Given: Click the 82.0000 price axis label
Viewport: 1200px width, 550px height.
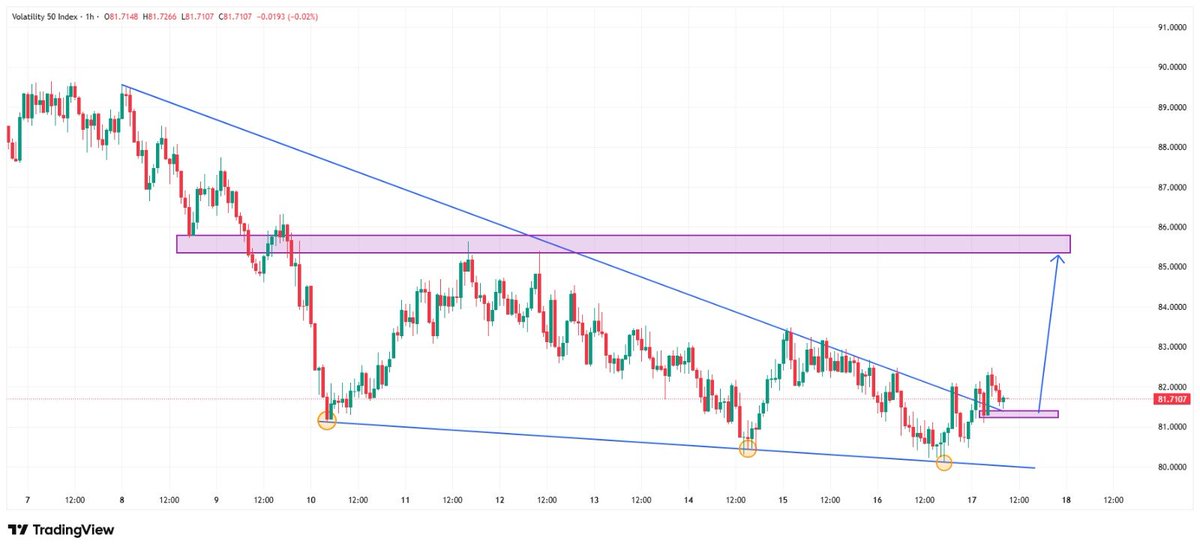Looking at the screenshot, I should coord(1170,387).
